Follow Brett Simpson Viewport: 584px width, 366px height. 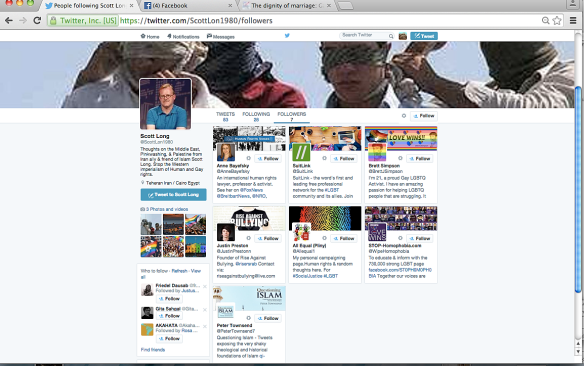[x=419, y=159]
